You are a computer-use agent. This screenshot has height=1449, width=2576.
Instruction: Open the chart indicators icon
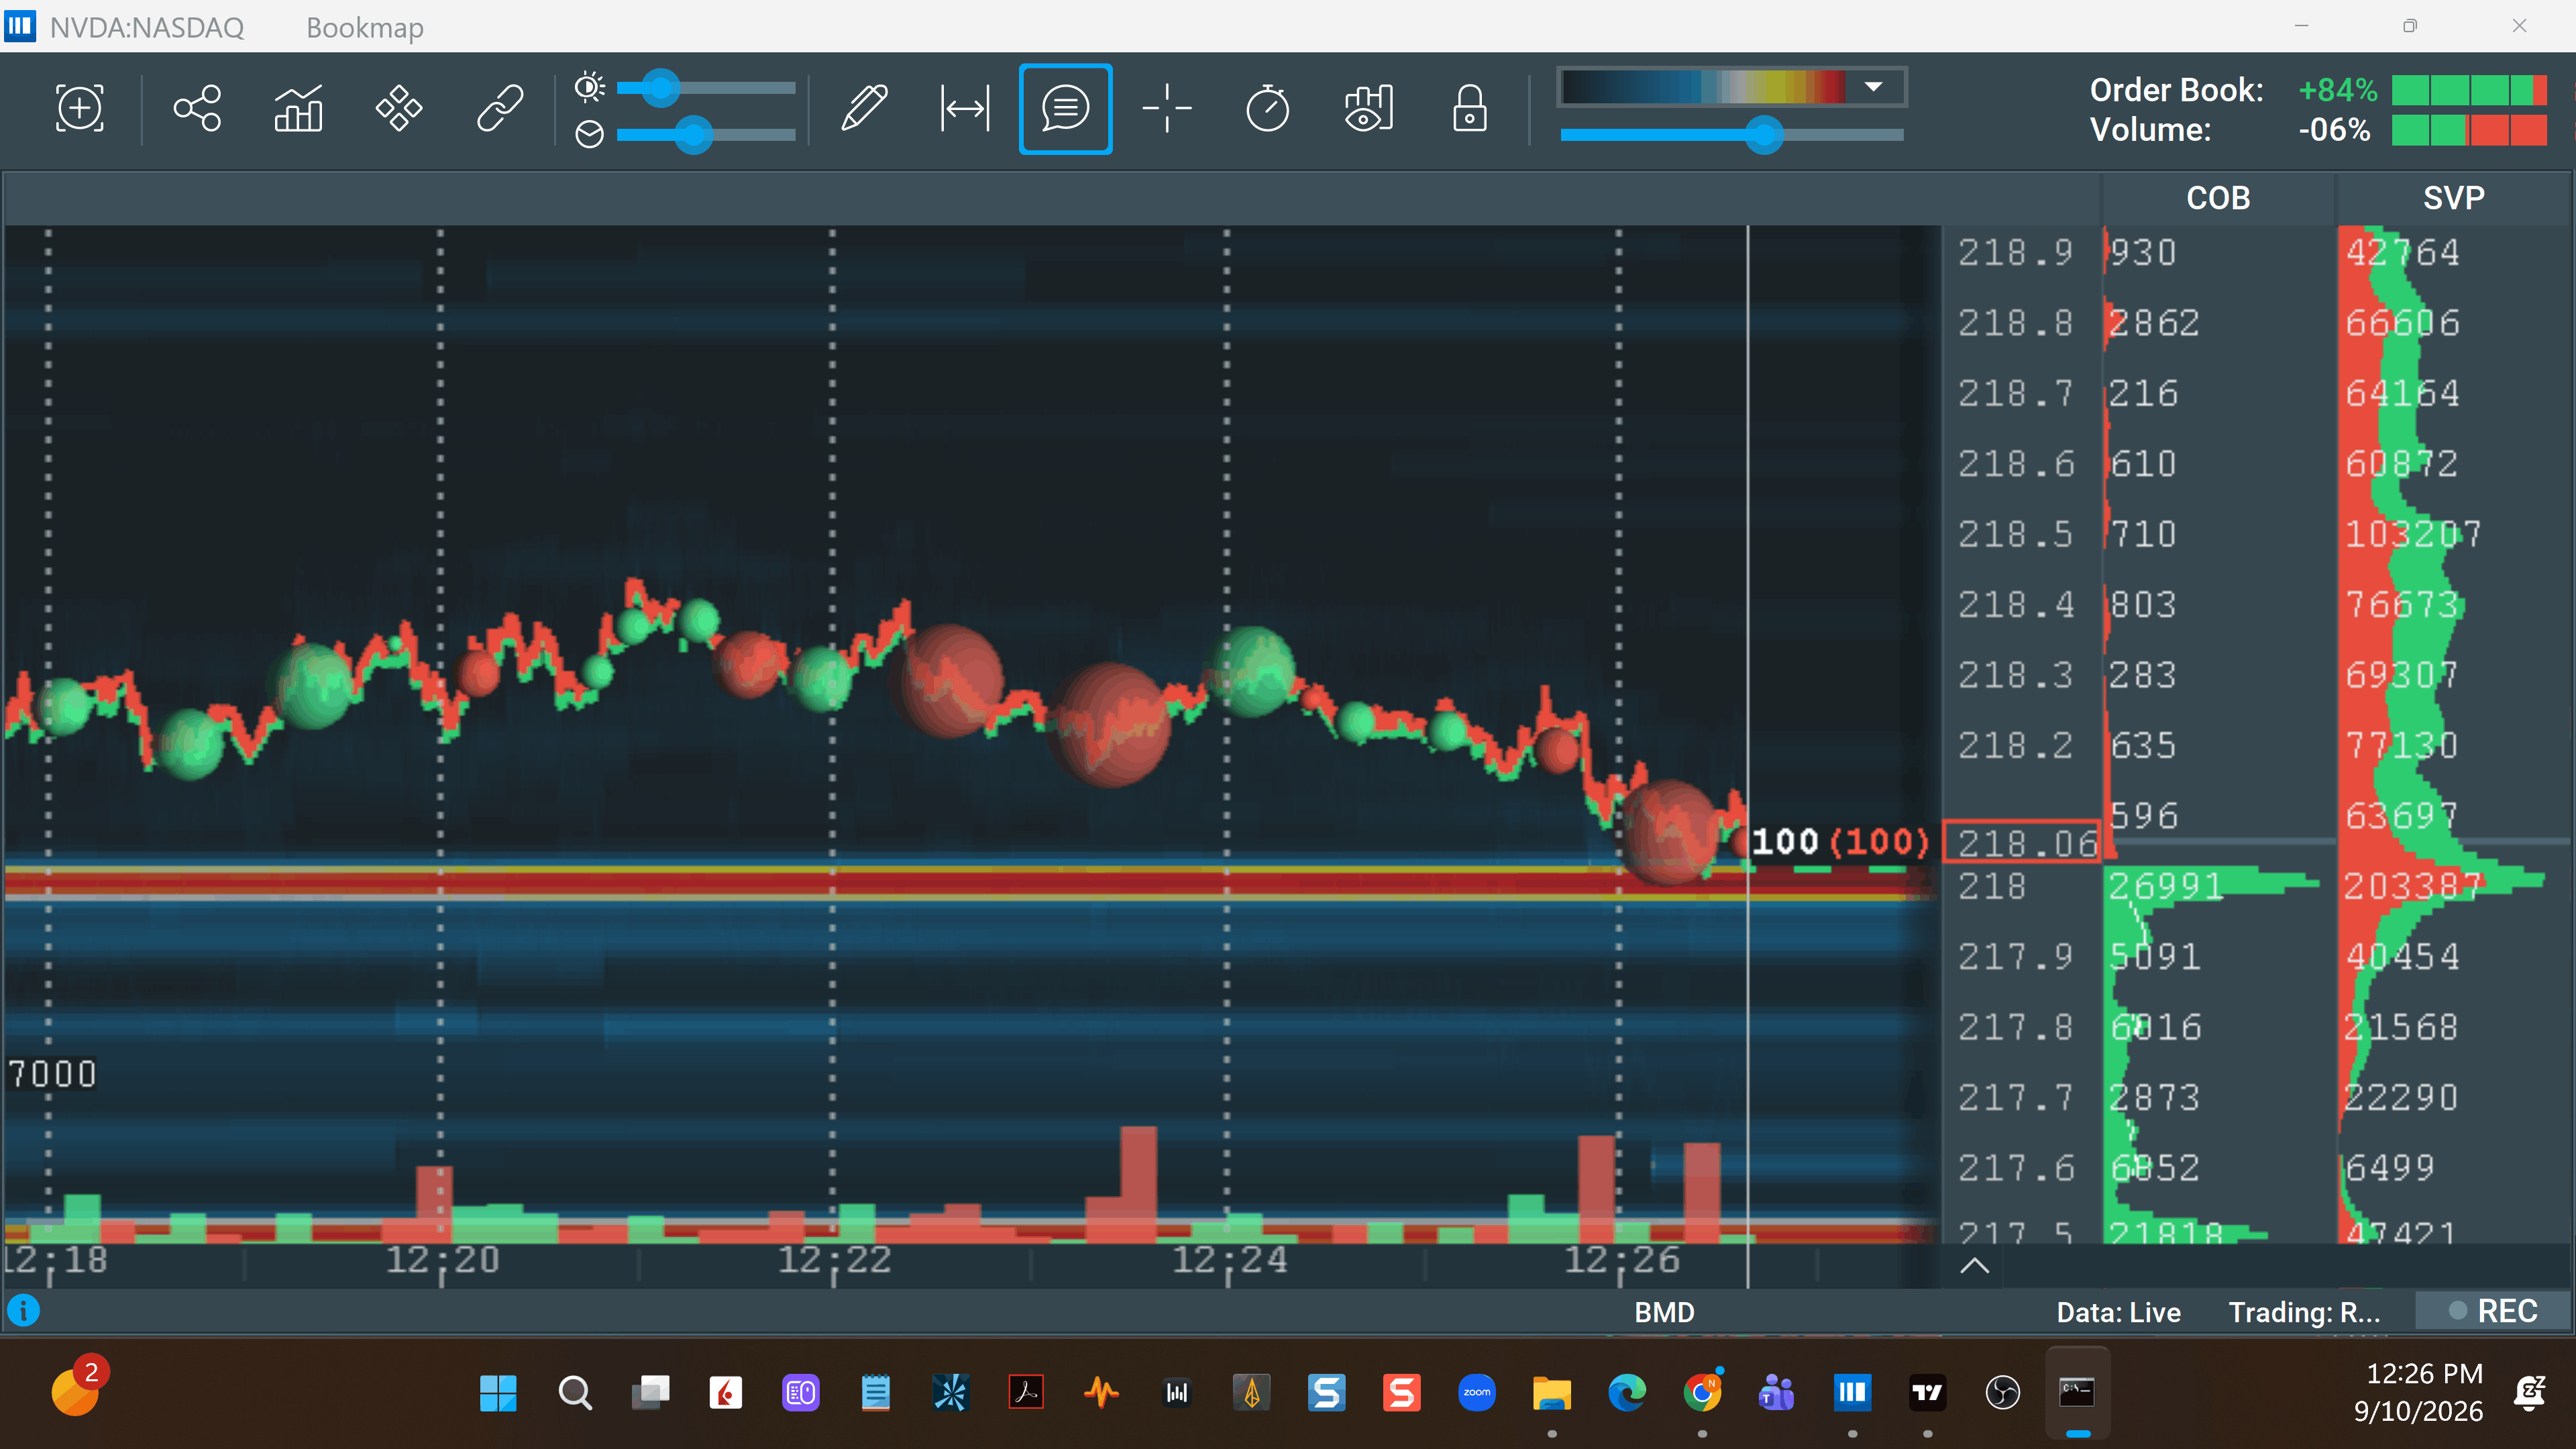298,108
